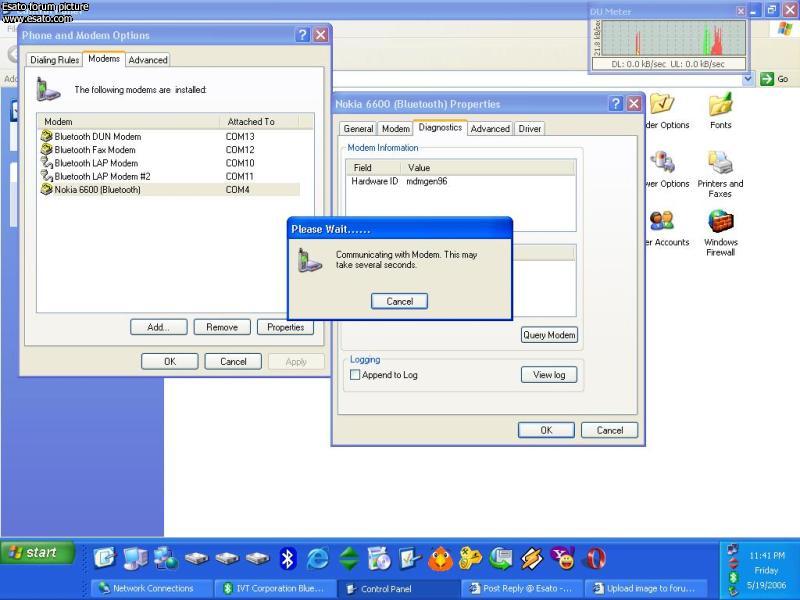This screenshot has height=600, width=800.
Task: Click the 11:41 PM system tray clock
Action: click(767, 556)
